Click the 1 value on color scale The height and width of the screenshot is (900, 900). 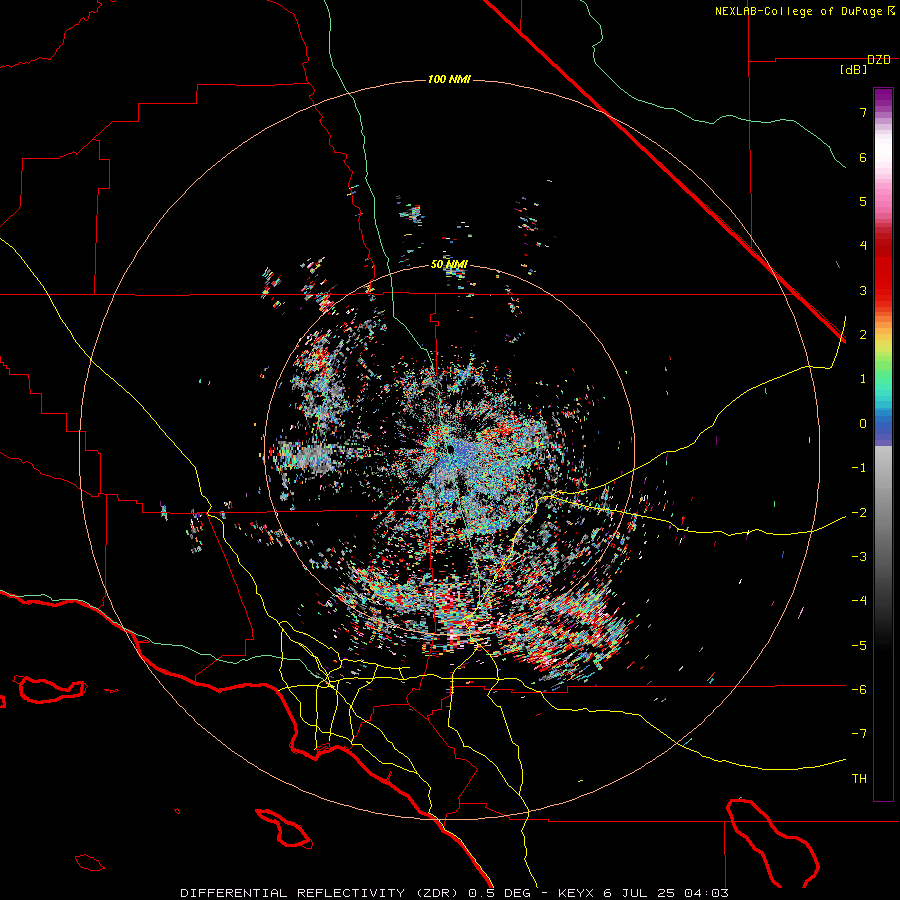coord(863,379)
